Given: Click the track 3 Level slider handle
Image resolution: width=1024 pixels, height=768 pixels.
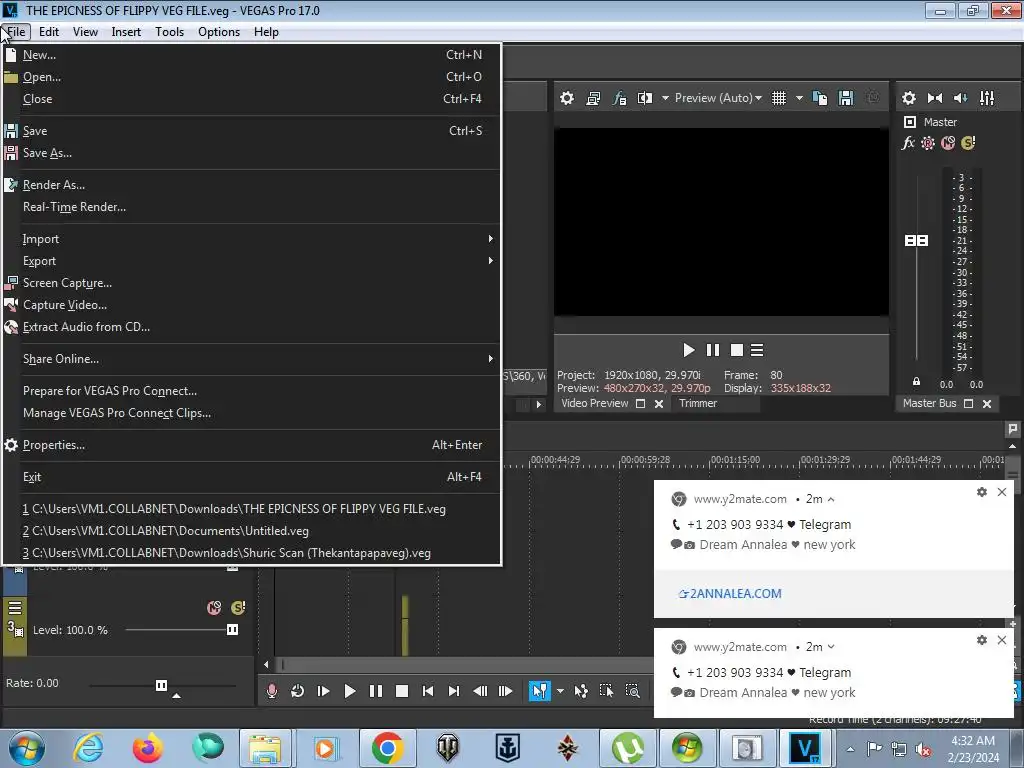Looking at the screenshot, I should tap(232, 630).
